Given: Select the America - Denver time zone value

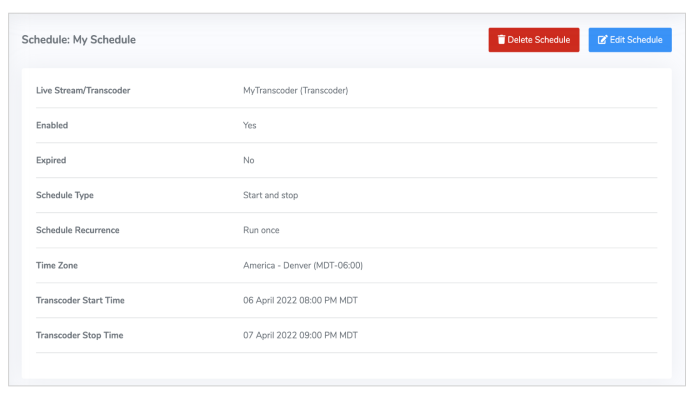Looking at the screenshot, I should (x=302, y=265).
